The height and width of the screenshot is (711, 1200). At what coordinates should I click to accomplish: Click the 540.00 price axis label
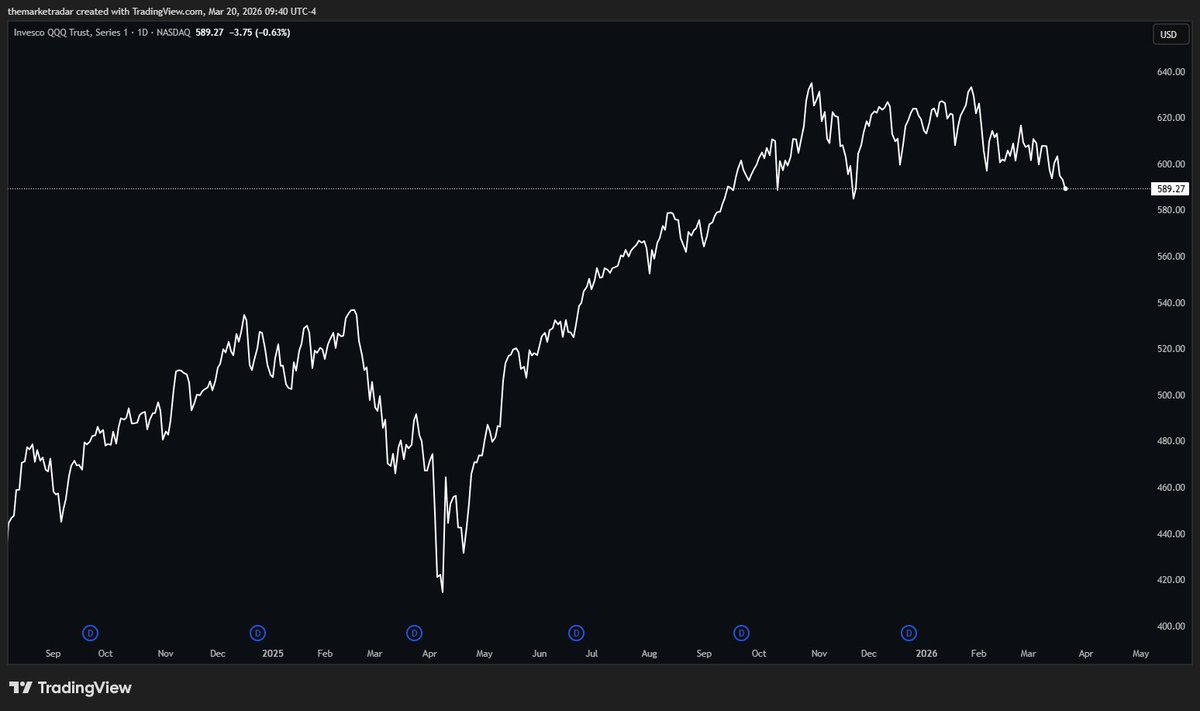point(1171,303)
